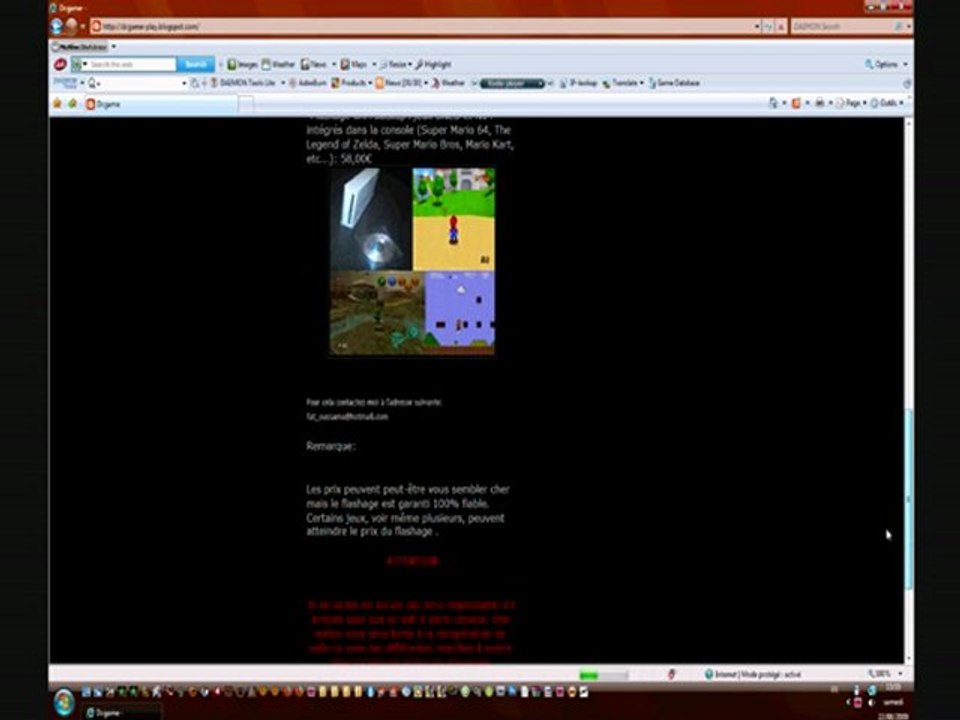
Task: Click the red round Ask toolbar logo
Action: point(60,64)
